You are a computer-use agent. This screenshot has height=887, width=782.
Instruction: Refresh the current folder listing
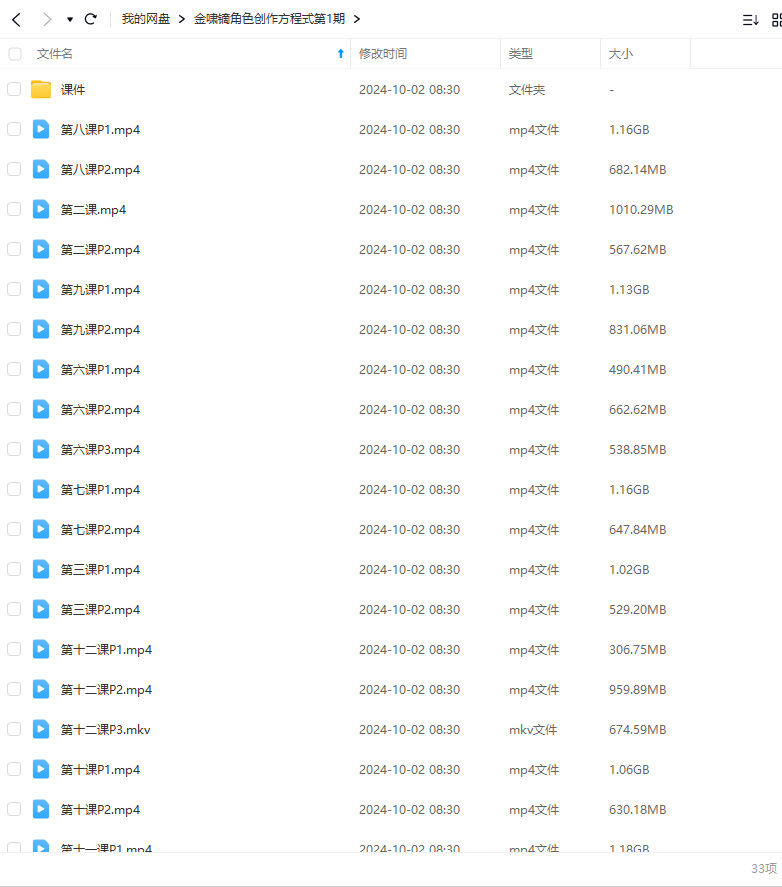tap(91, 19)
